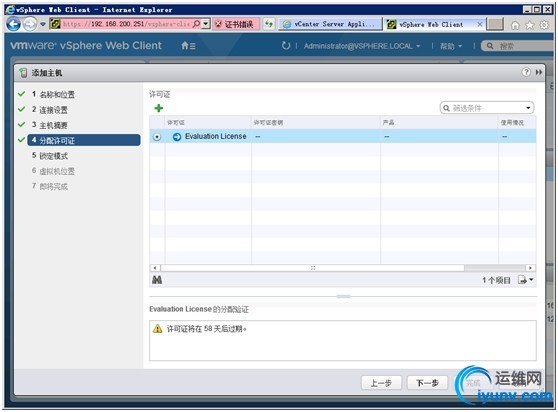Click the browser URL address field
Viewport: 558px width, 412px height.
click(x=126, y=24)
